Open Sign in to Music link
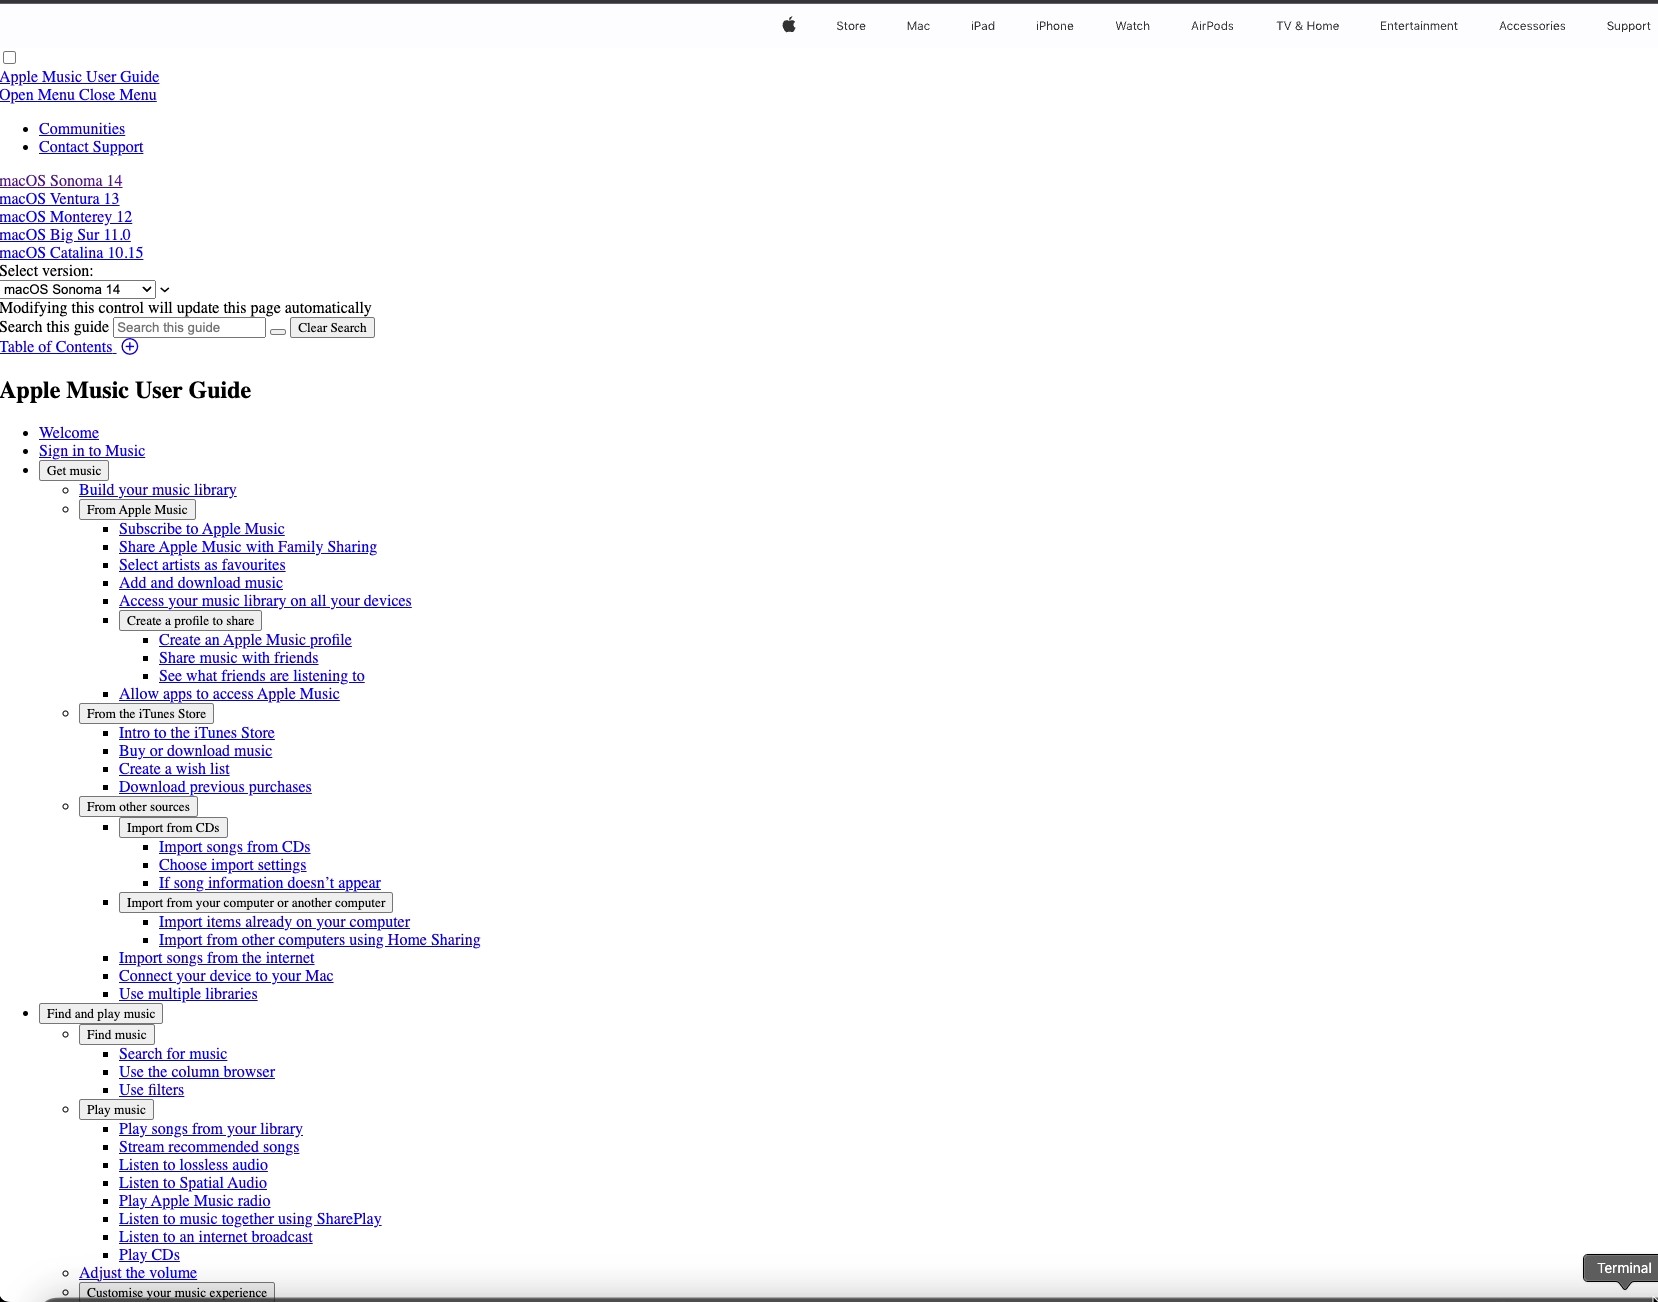 click(92, 451)
